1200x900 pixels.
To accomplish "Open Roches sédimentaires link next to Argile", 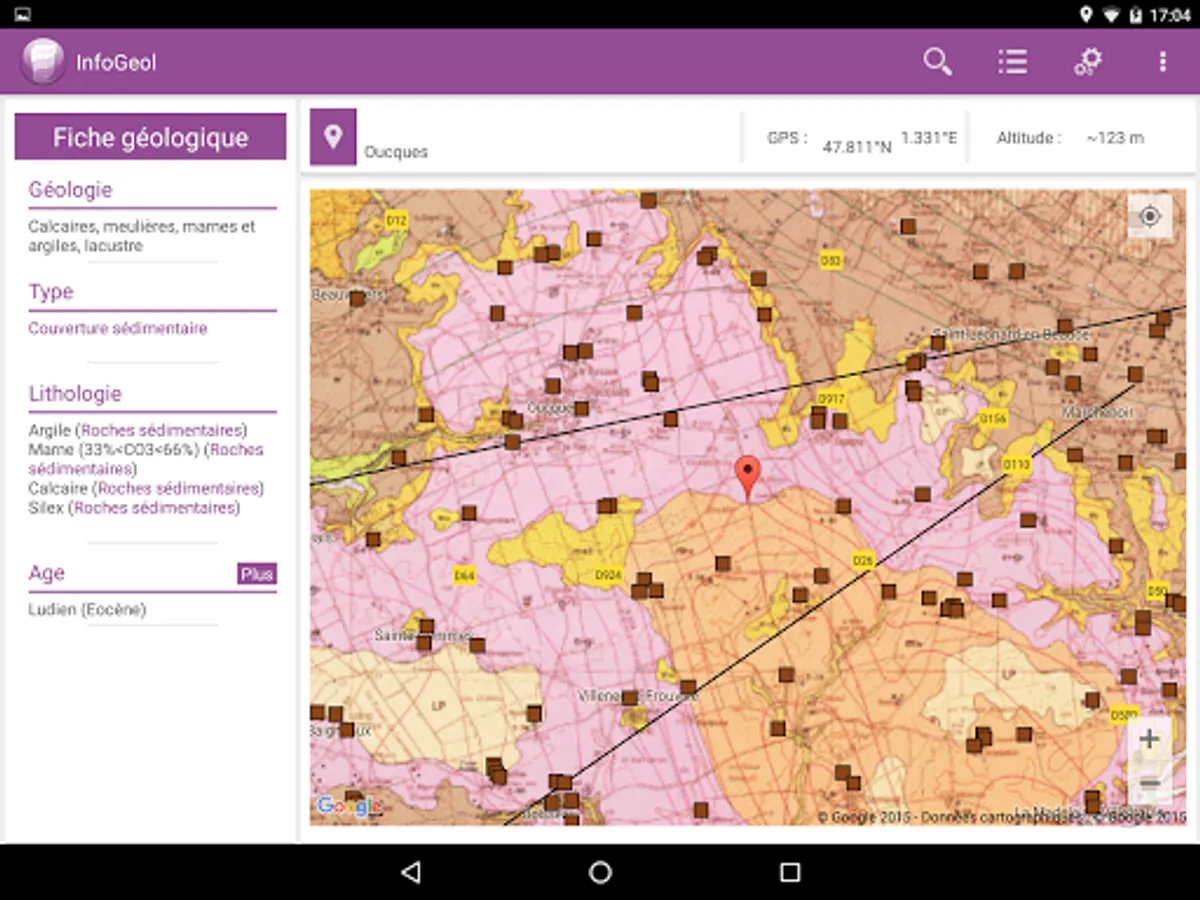I will (162, 430).
